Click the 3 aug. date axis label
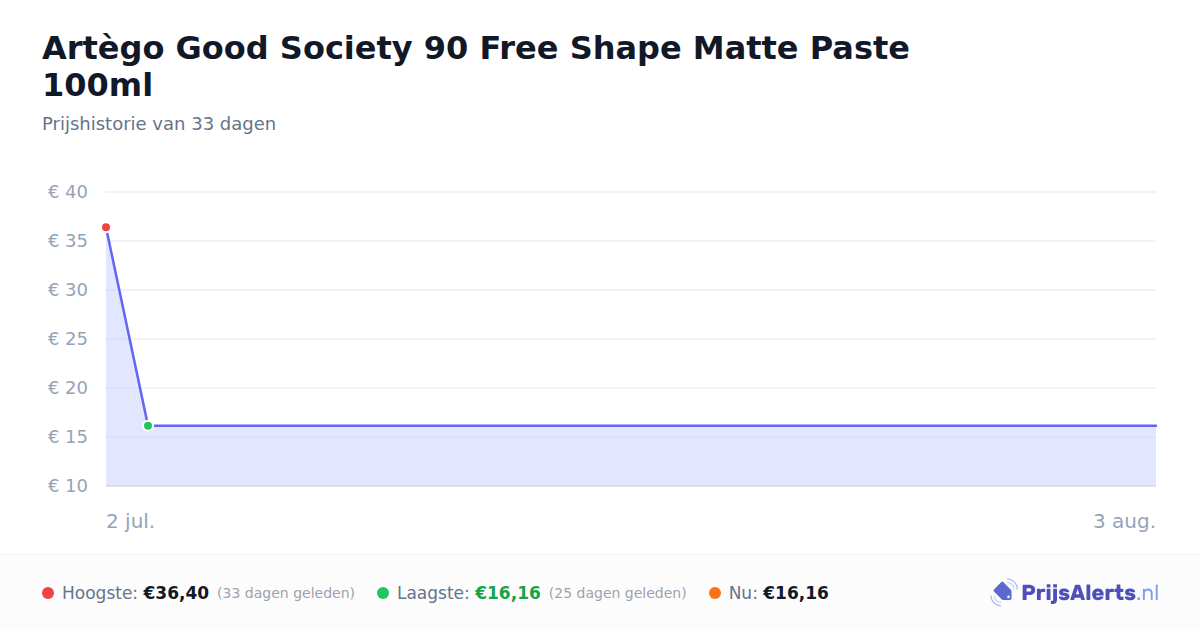 click(1125, 521)
